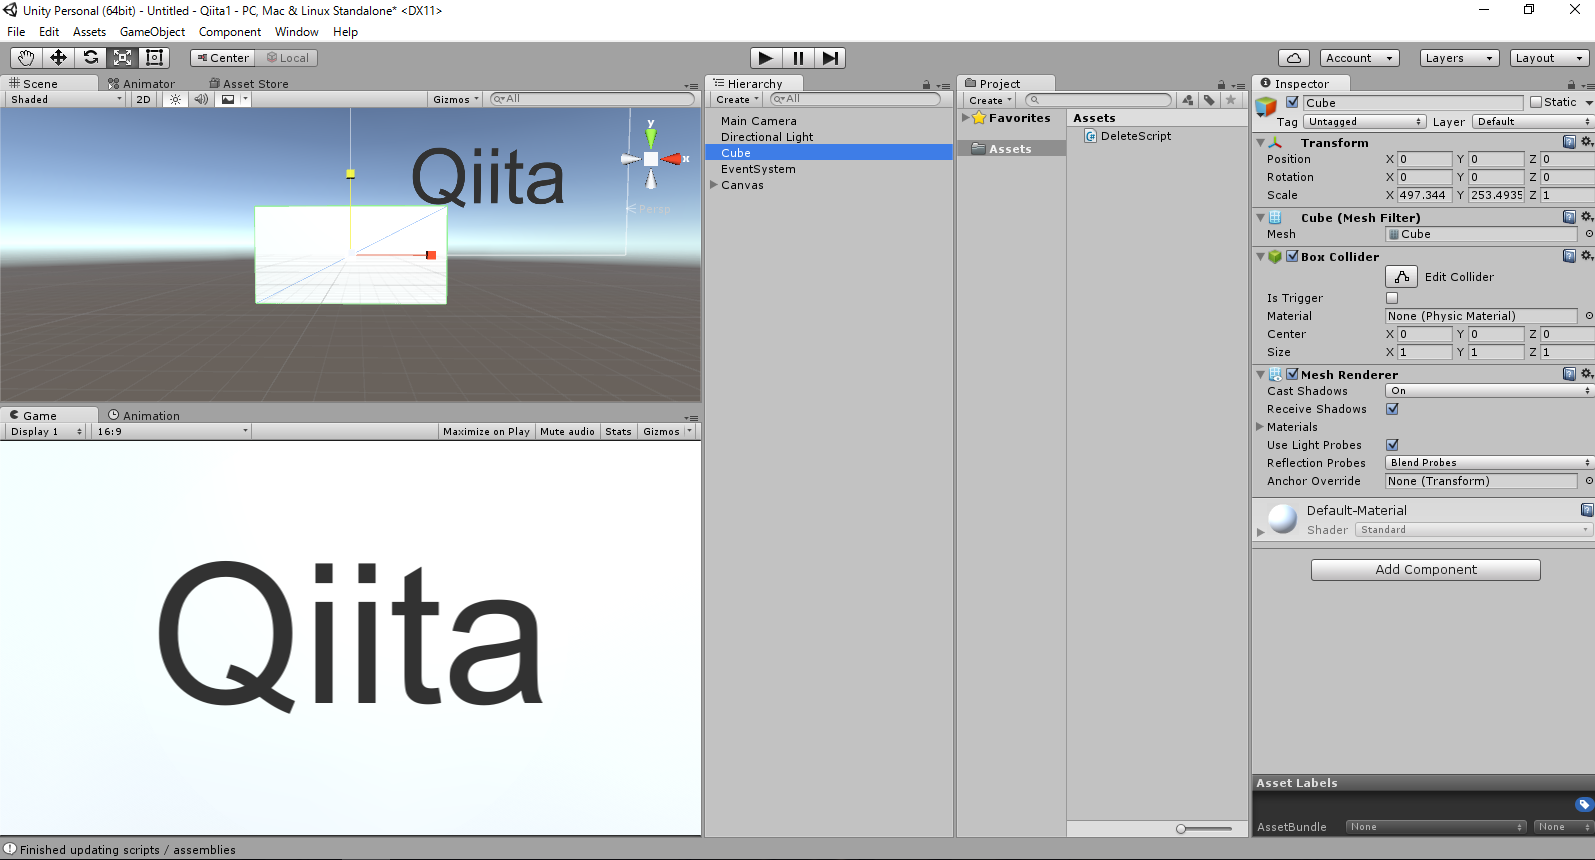Image resolution: width=1595 pixels, height=860 pixels.
Task: Click Project save search star icon
Action: point(1231,100)
